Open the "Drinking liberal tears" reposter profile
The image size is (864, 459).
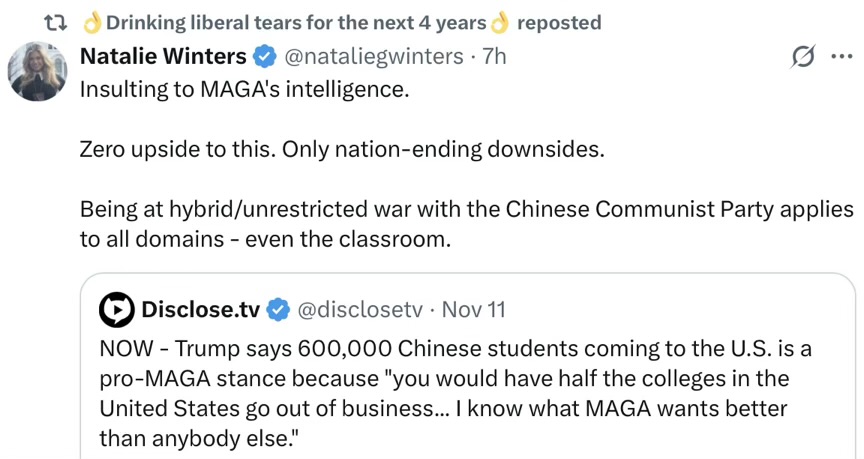coord(295,22)
